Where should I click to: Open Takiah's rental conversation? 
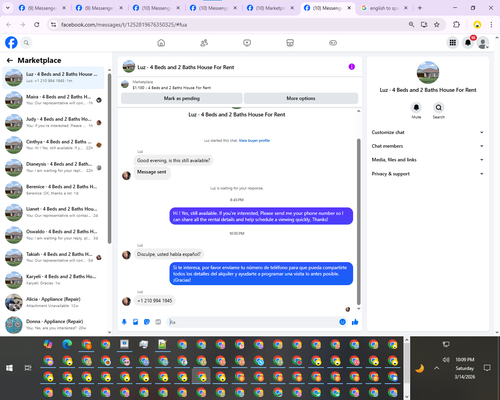point(53,257)
